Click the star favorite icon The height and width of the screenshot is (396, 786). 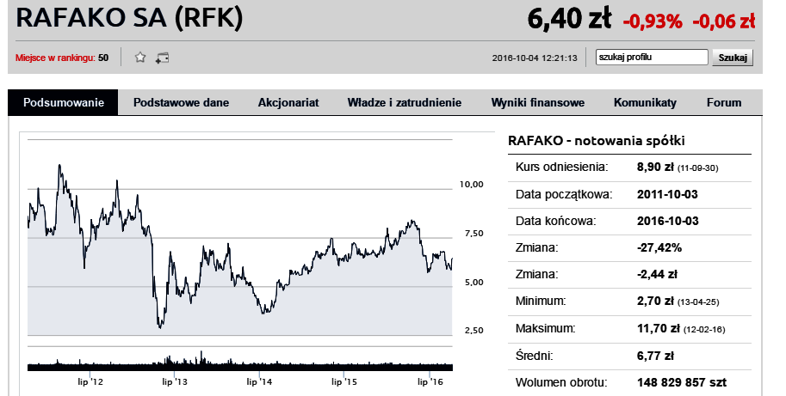coord(140,58)
